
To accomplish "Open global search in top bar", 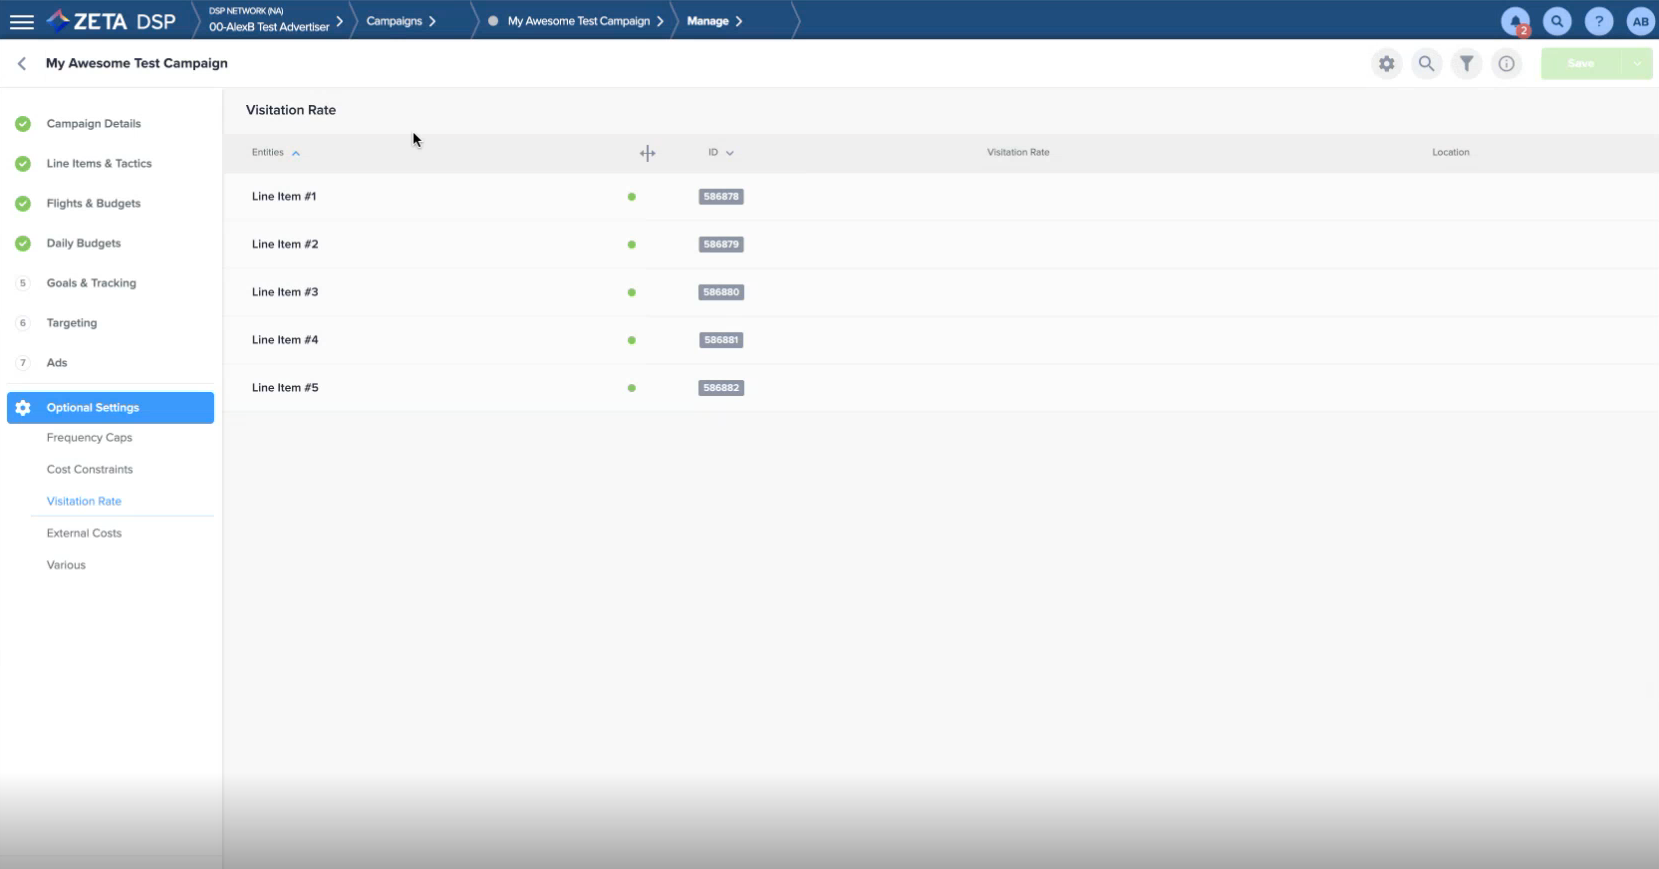I will [1557, 21].
